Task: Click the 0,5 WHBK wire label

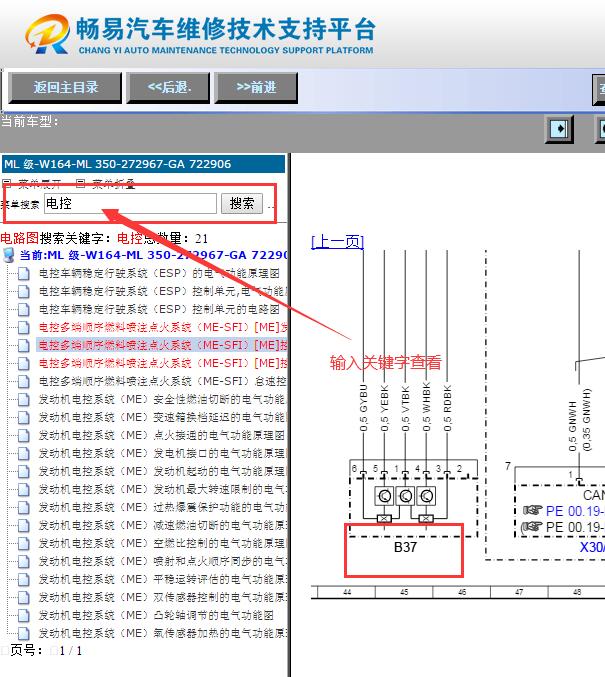Action: [x=426, y=406]
